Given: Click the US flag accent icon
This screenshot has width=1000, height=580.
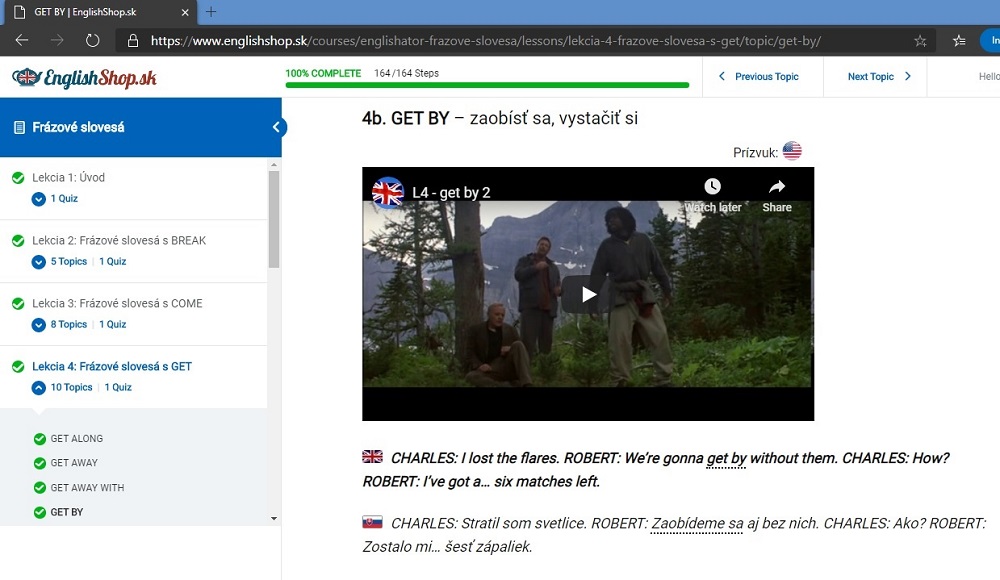Looking at the screenshot, I should [x=792, y=152].
